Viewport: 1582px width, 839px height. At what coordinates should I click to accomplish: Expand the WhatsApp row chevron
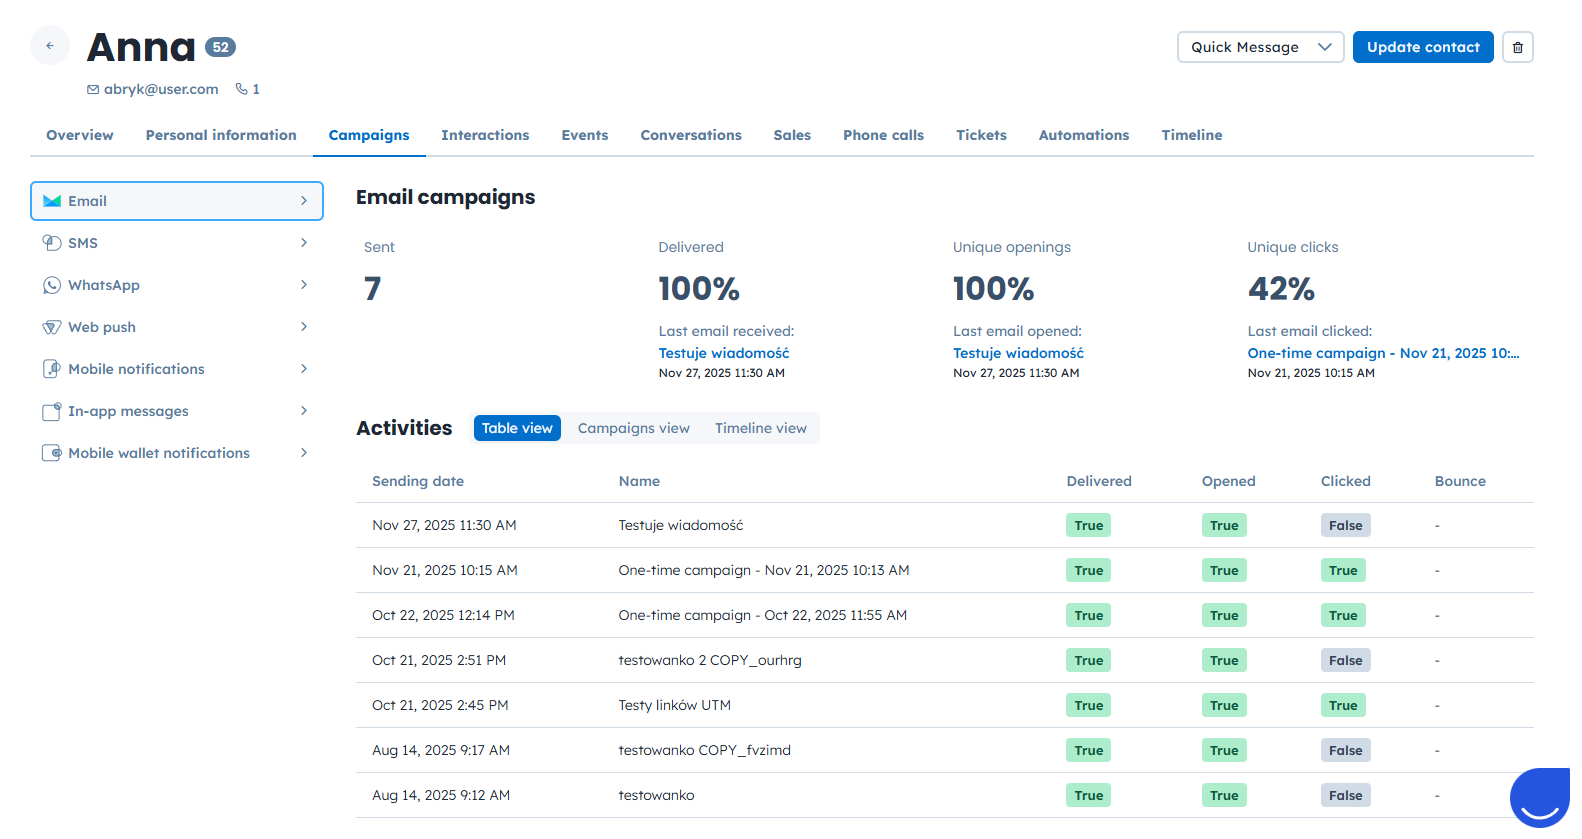click(x=304, y=285)
